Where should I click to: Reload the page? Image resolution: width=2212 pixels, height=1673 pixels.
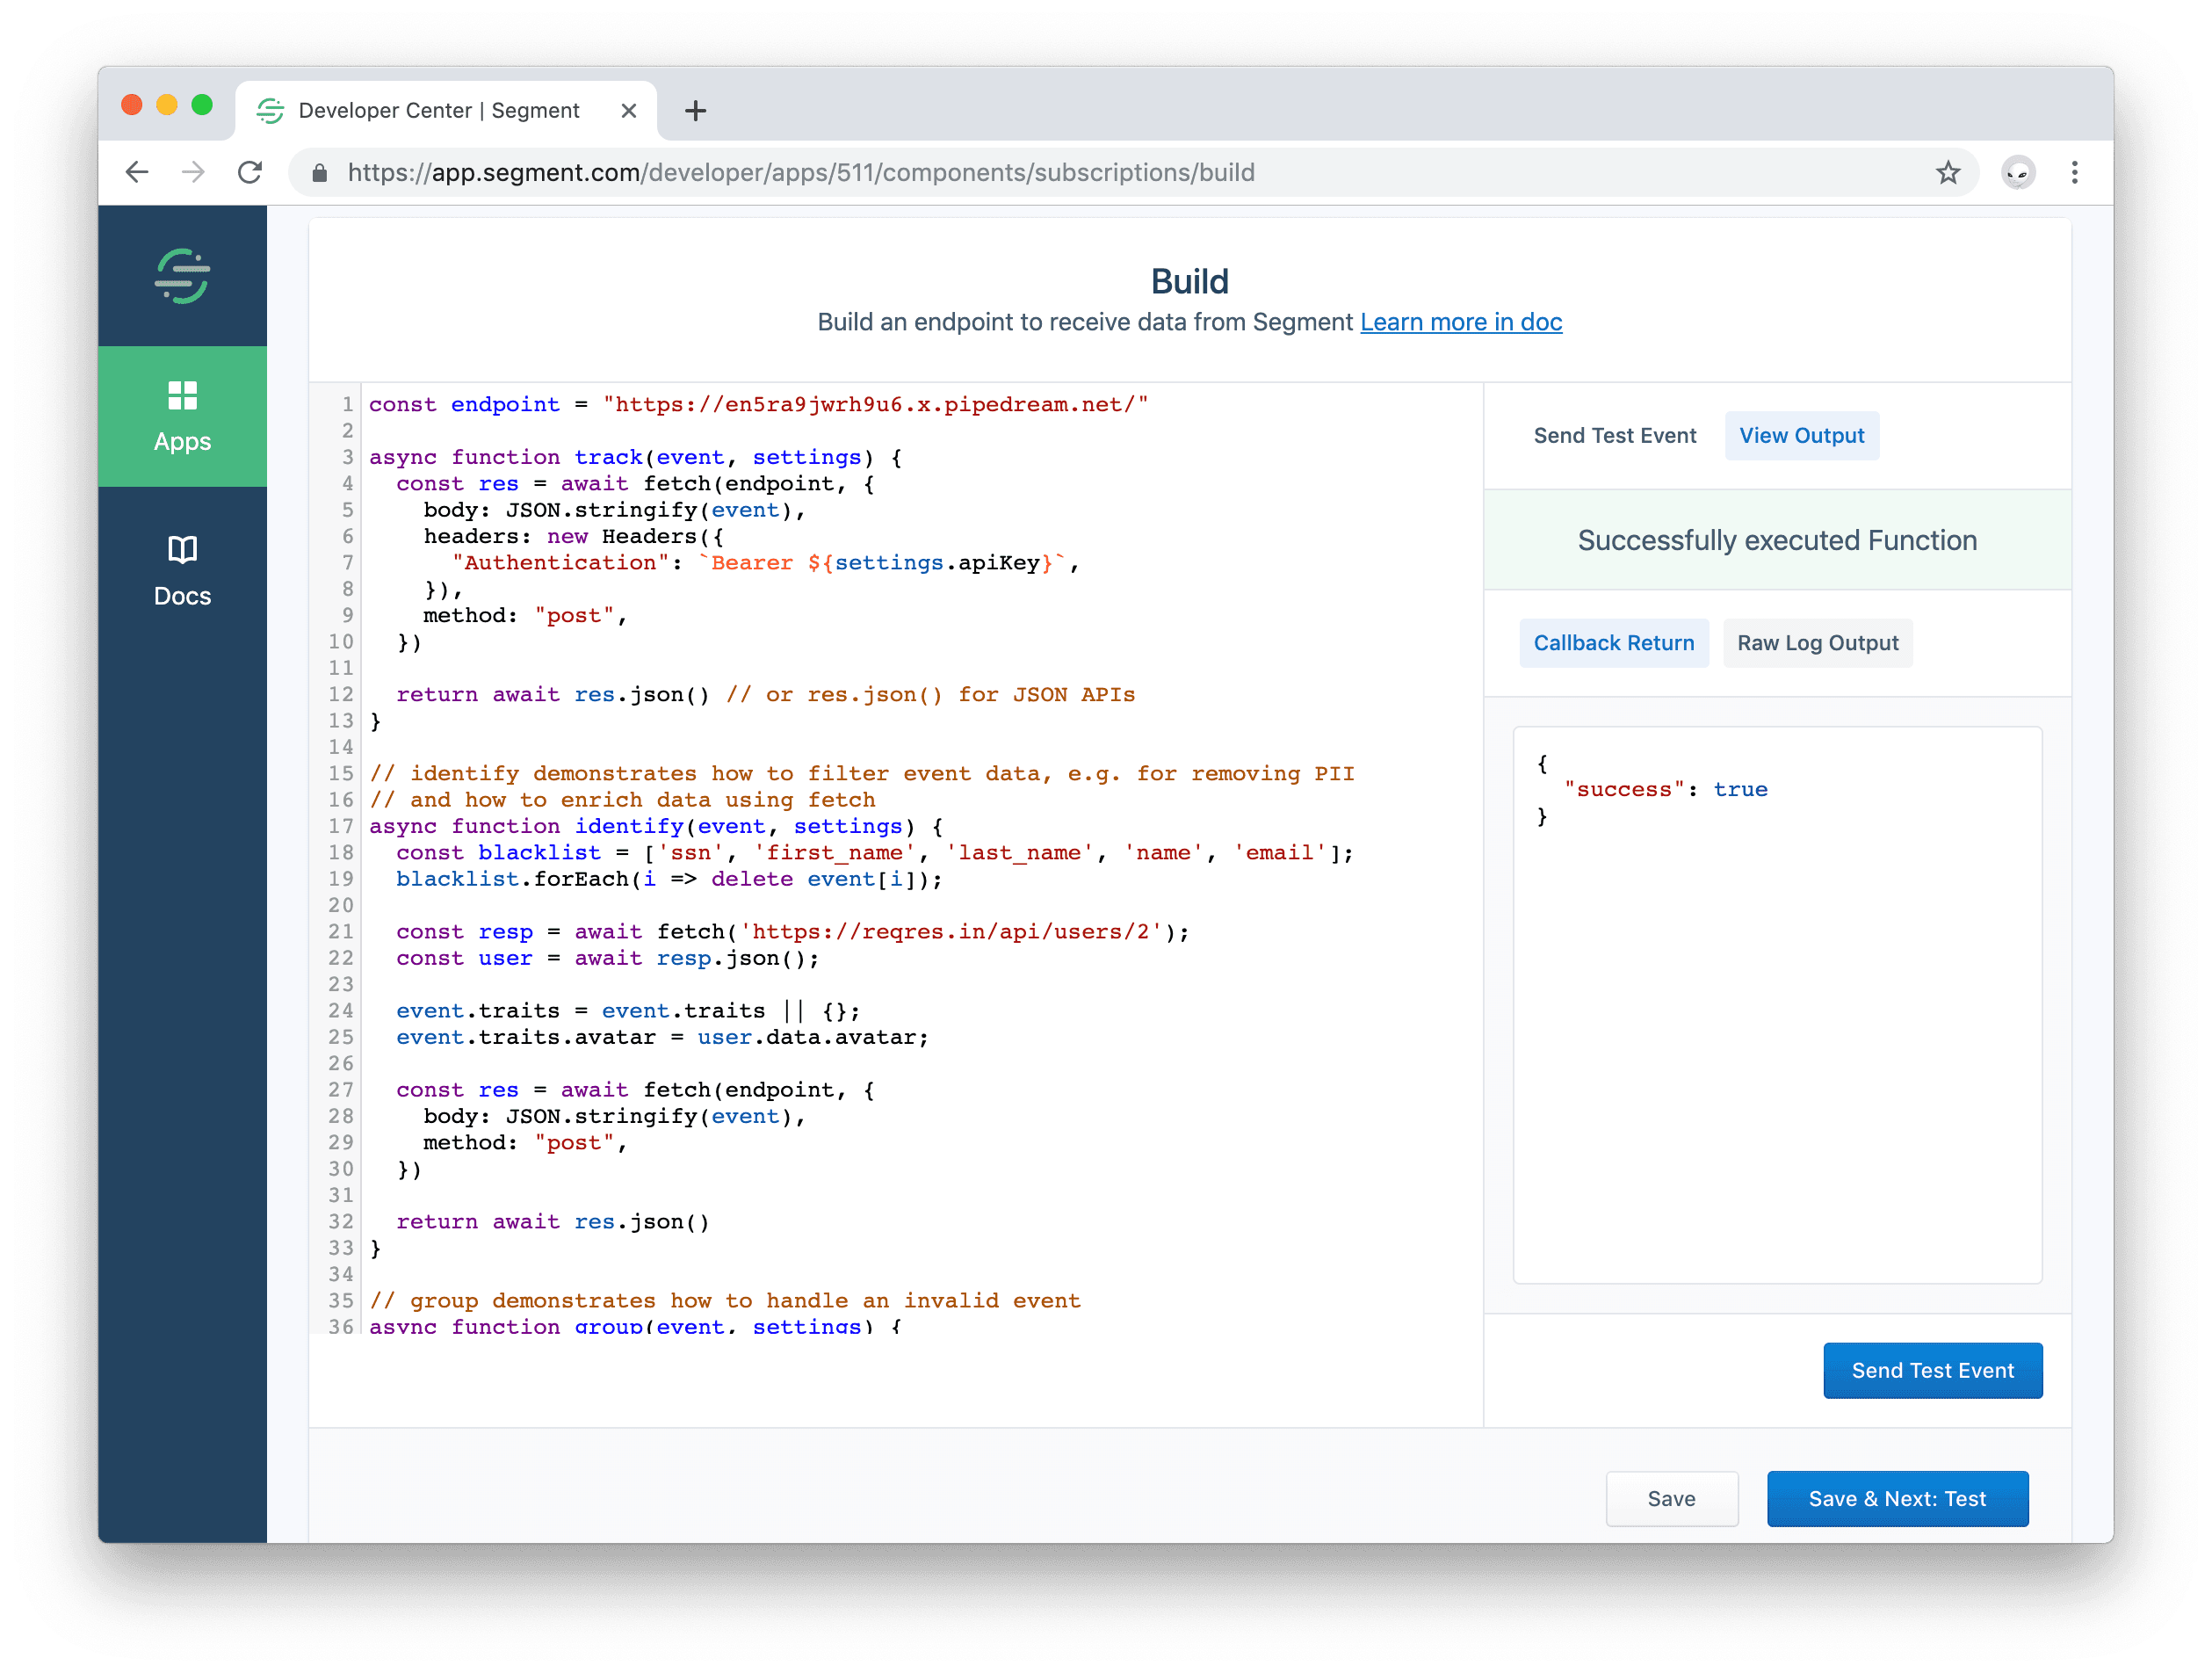point(250,172)
